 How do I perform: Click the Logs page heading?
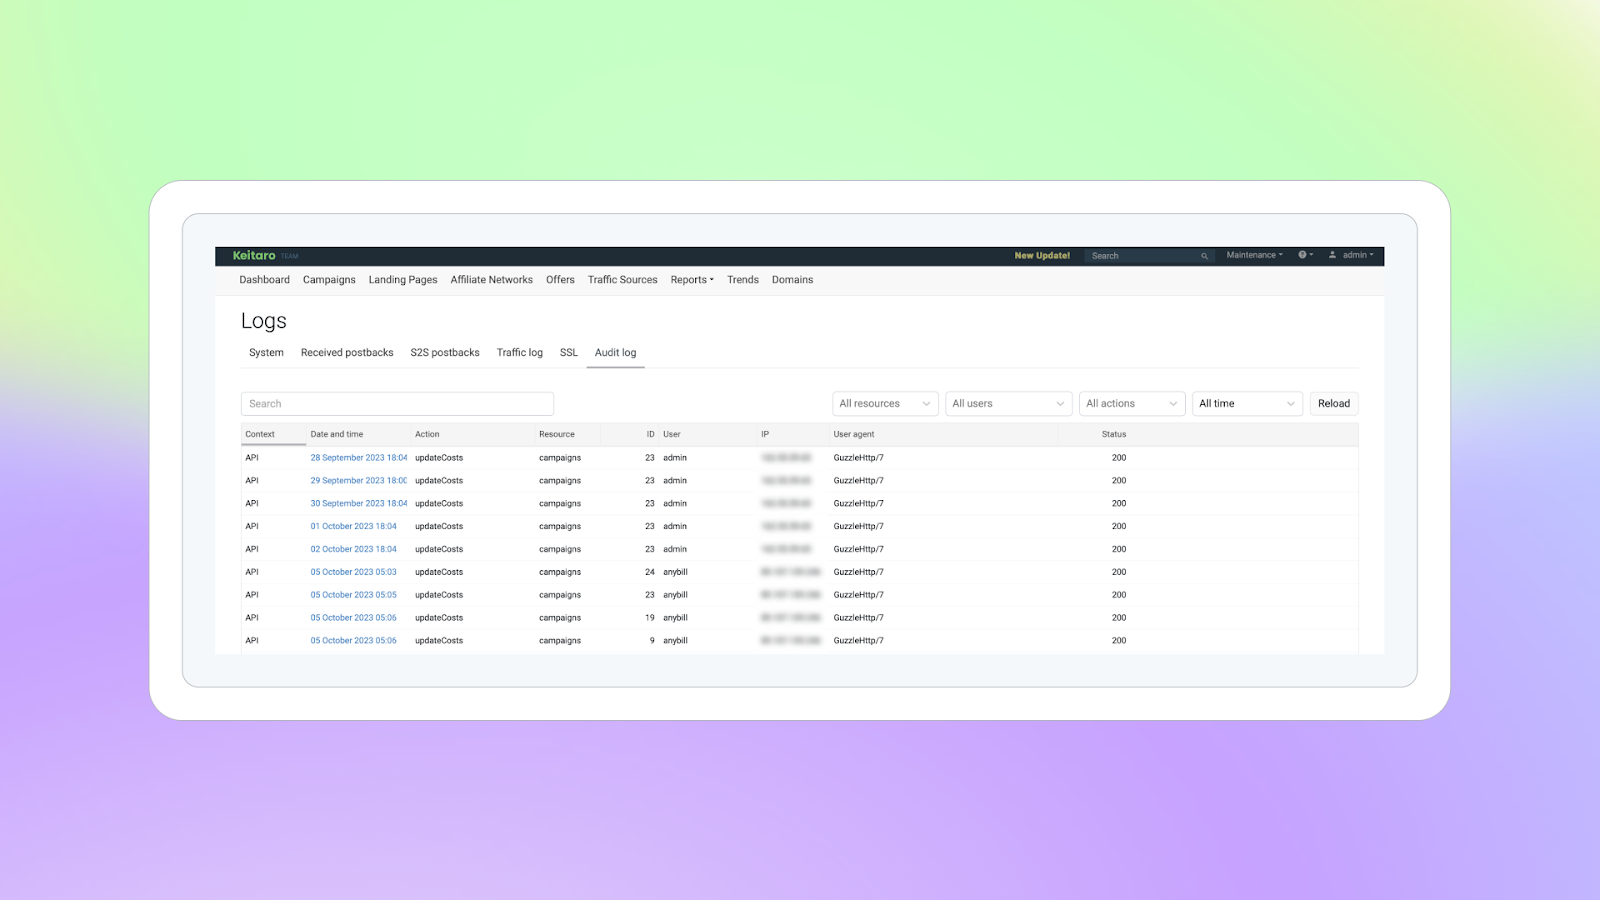[x=264, y=321]
